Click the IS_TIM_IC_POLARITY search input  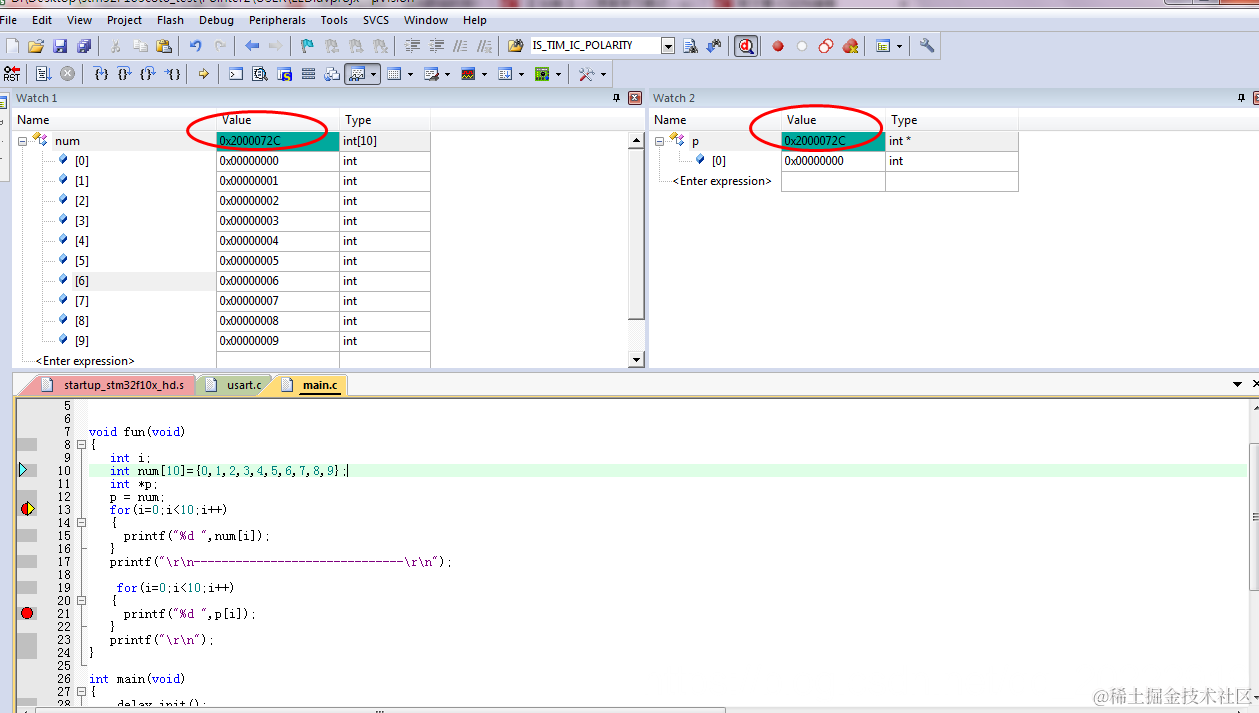[x=595, y=46]
